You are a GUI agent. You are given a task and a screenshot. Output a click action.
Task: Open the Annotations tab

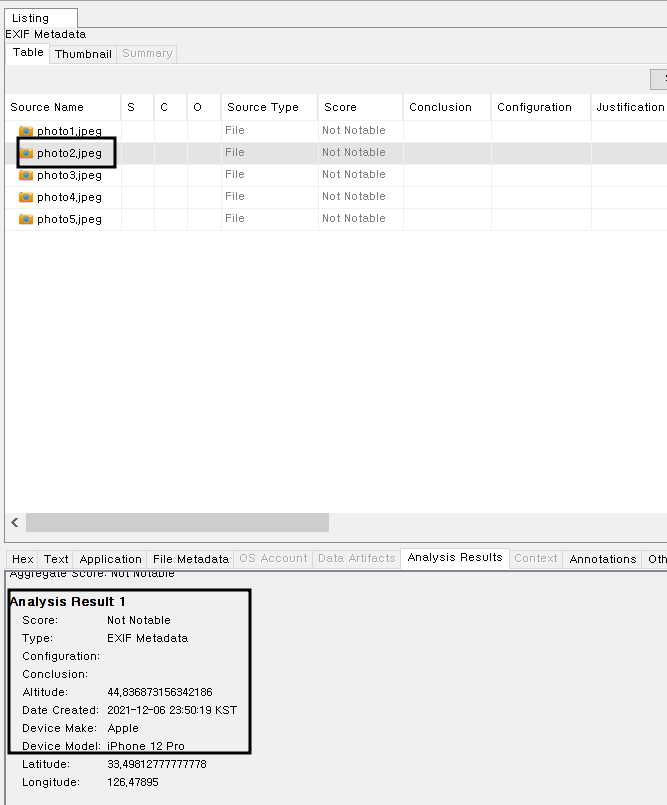coord(603,559)
